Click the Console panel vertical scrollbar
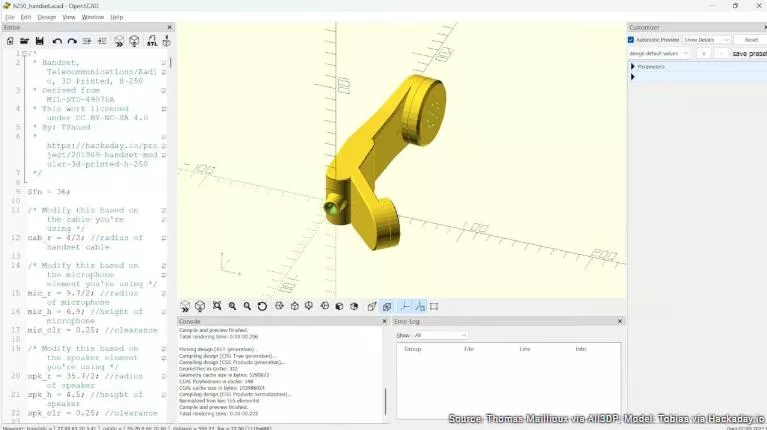Viewport: 767px width, 430px height. coord(385,400)
